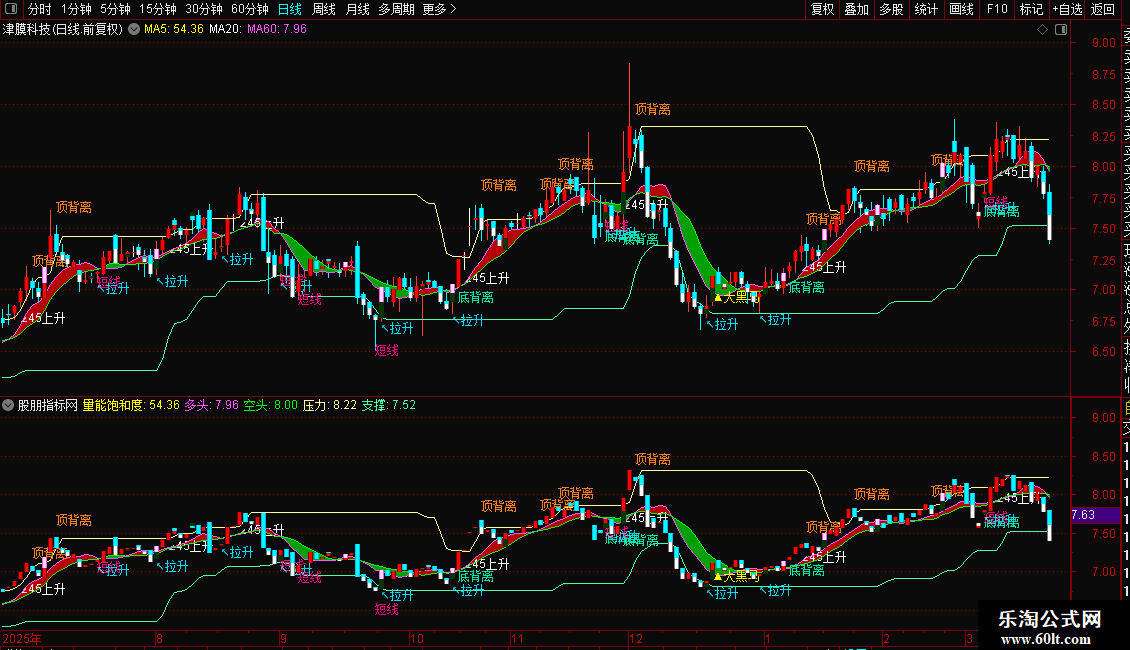Open the 画线 drawing tools
This screenshot has width=1130, height=650.
point(961,9)
